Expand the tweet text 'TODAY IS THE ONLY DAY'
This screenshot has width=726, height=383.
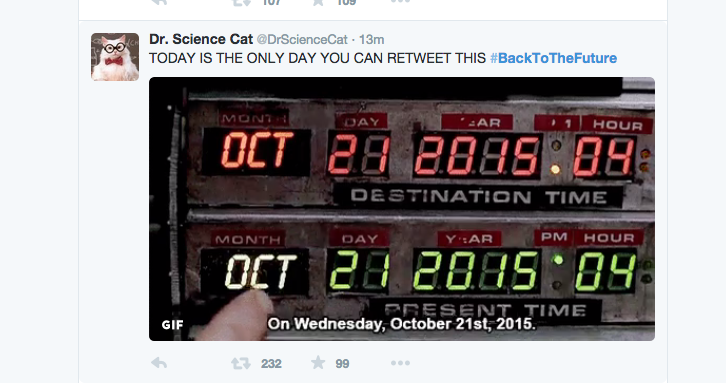click(317, 58)
